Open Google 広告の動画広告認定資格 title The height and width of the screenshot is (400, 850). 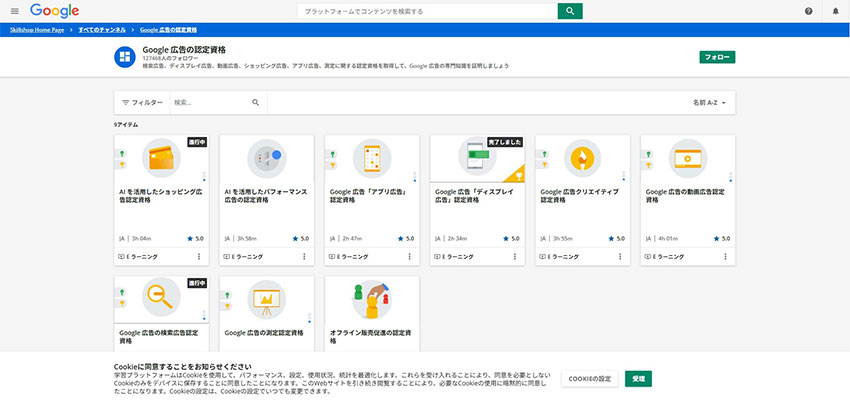[x=686, y=196]
